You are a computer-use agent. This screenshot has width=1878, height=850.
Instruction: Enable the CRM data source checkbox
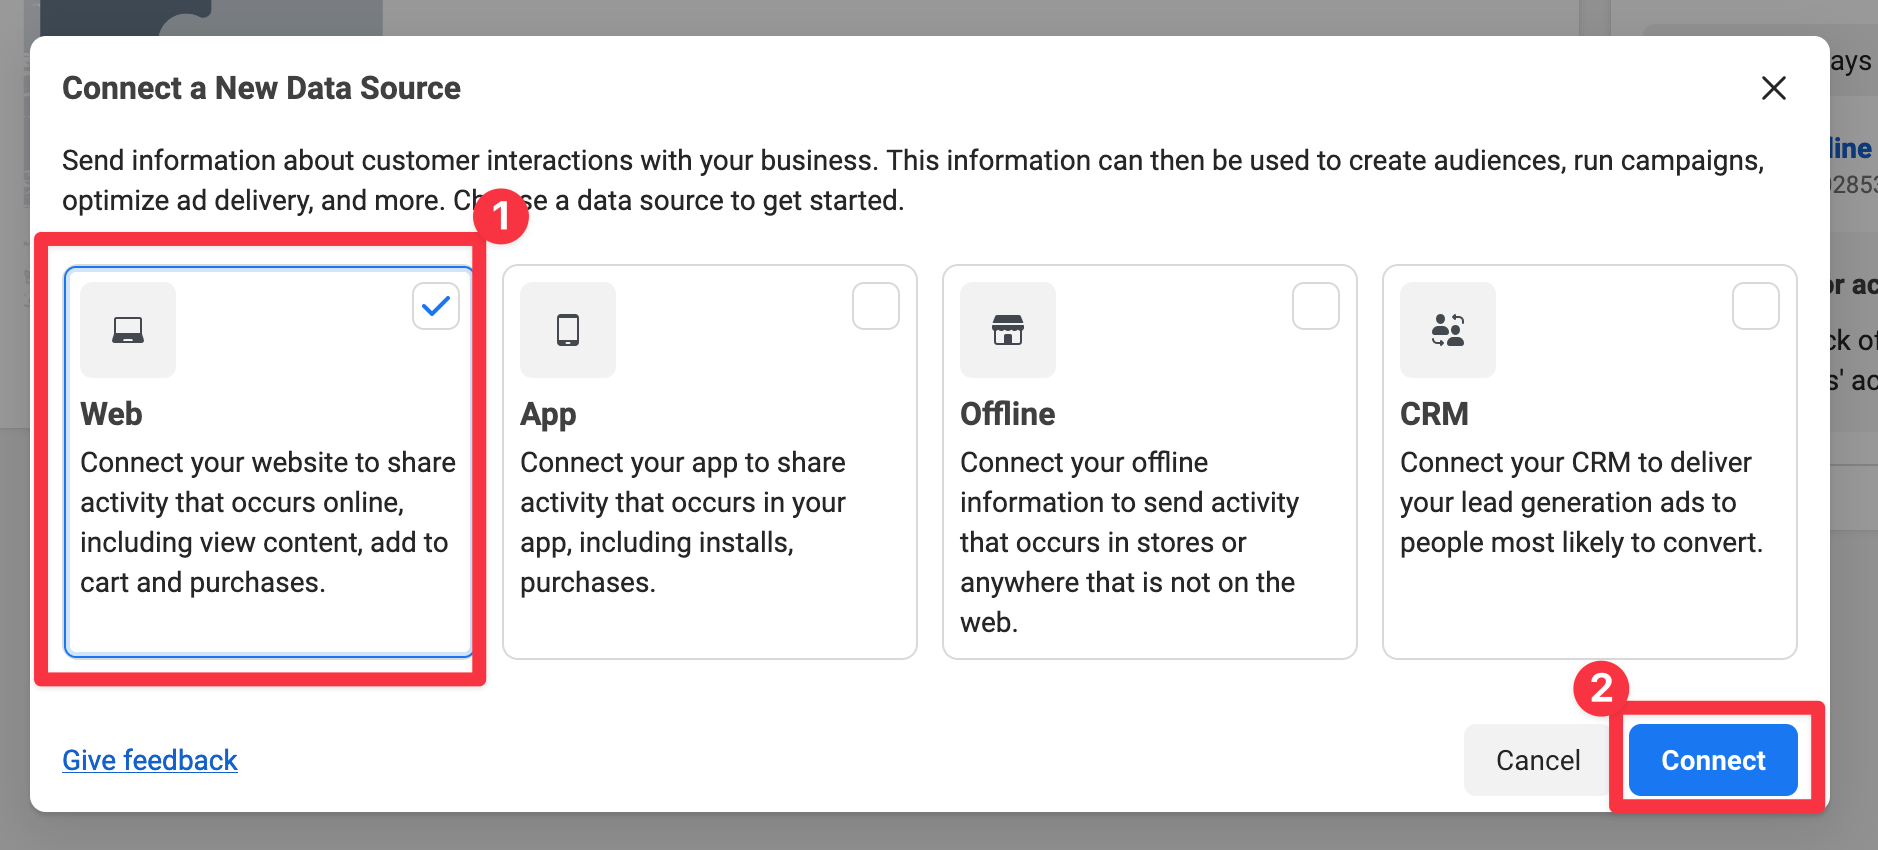[1756, 306]
